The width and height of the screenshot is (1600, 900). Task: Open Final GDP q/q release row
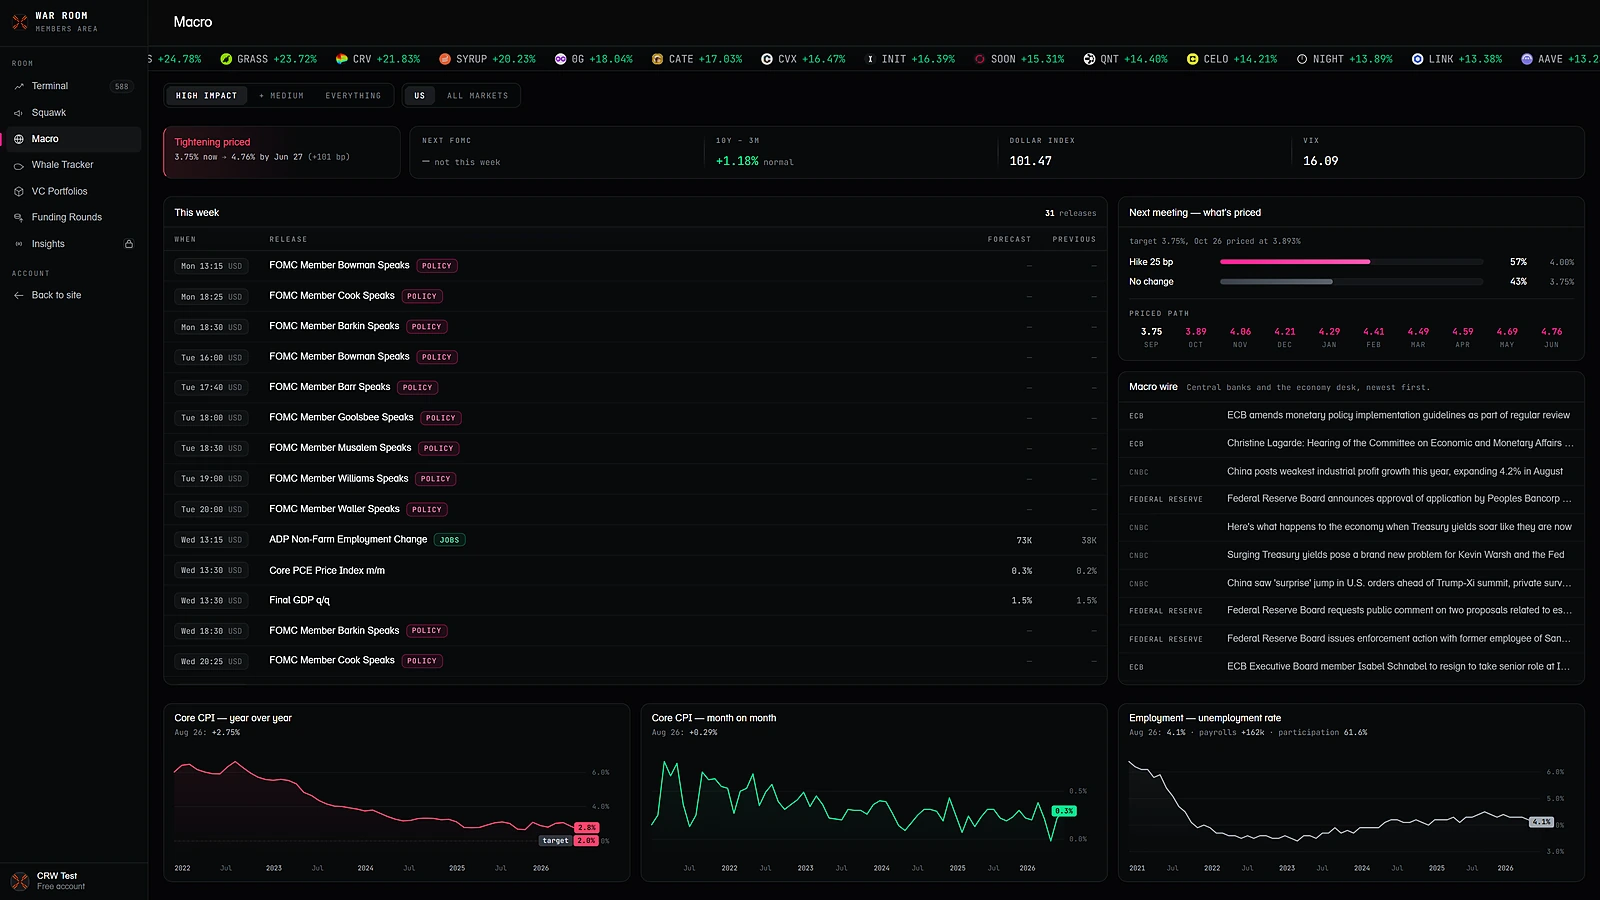(x=635, y=601)
